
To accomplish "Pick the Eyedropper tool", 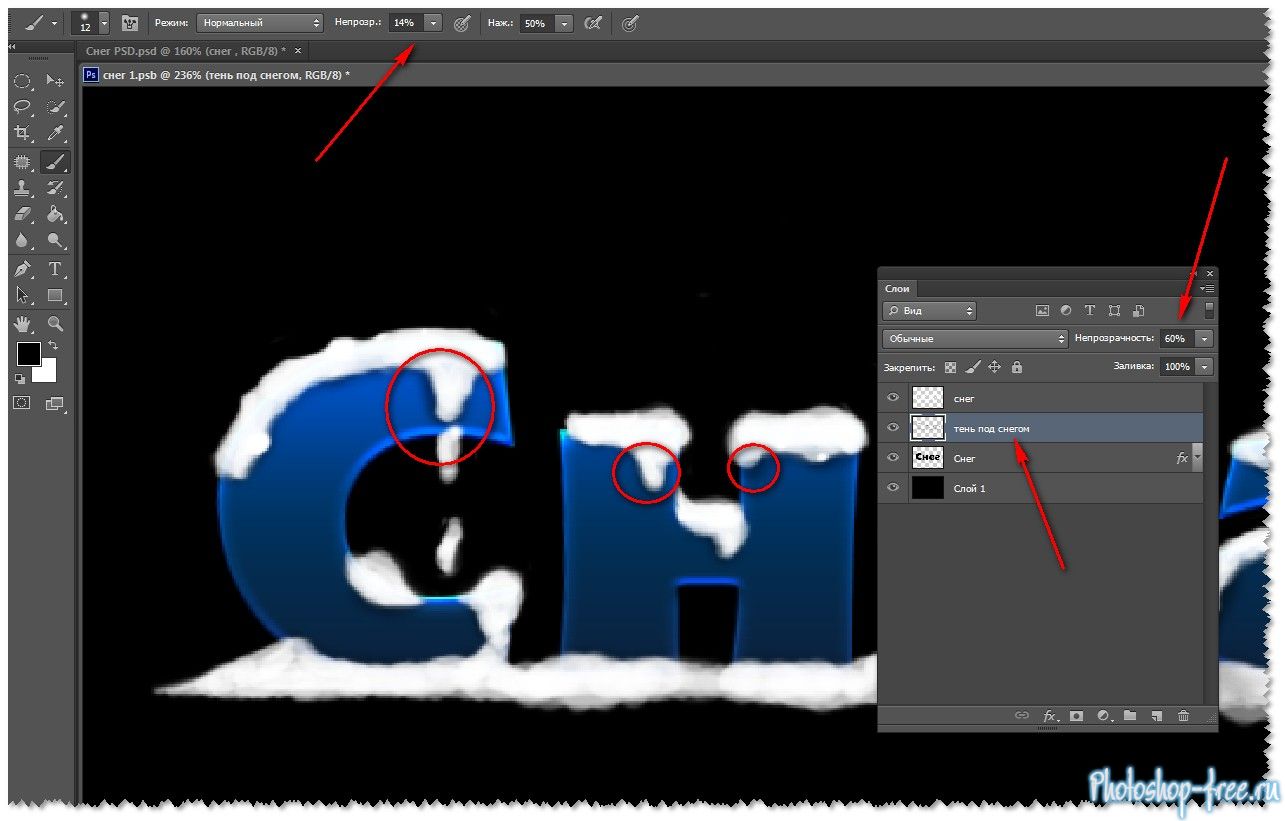I will [56, 133].
